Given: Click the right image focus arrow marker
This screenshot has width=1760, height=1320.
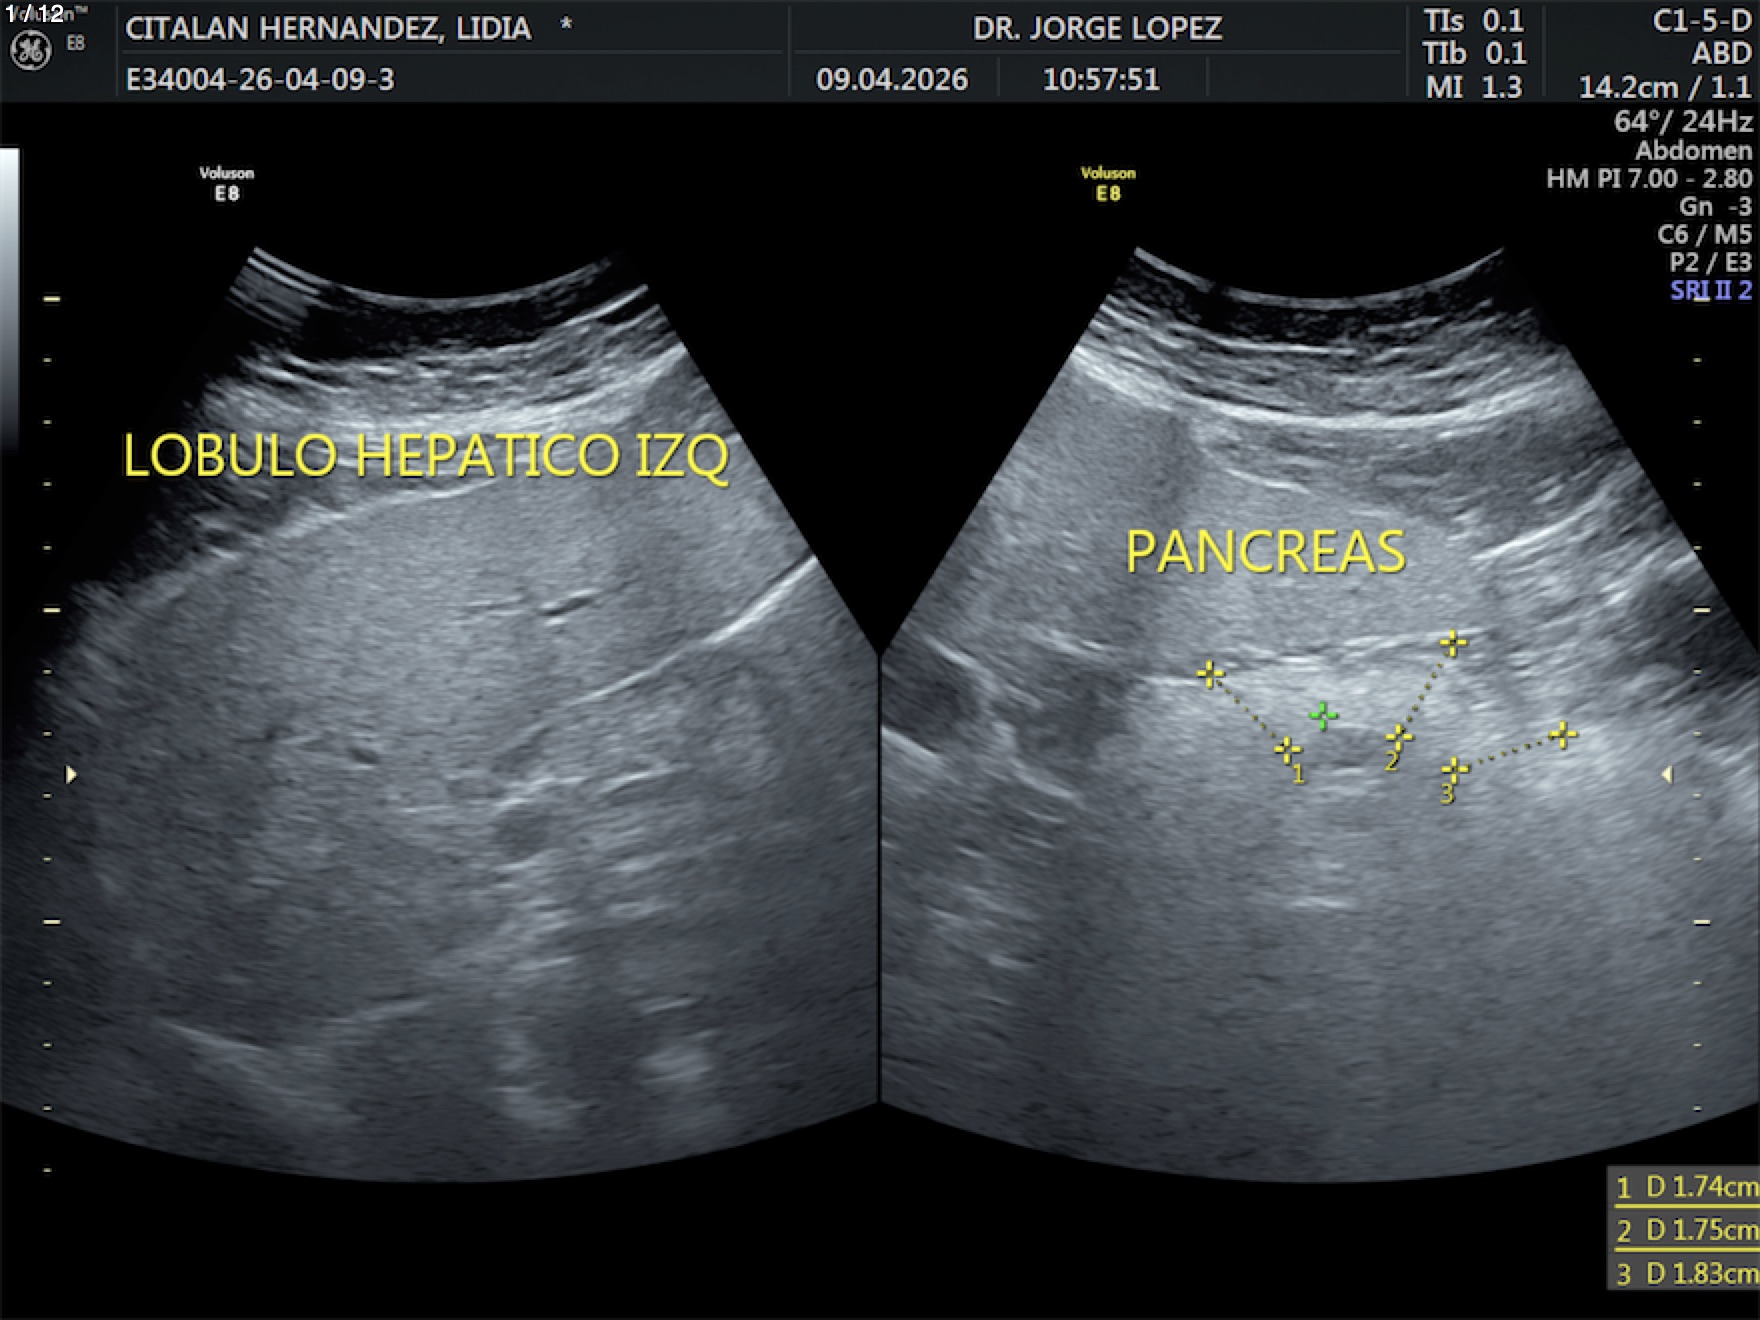Looking at the screenshot, I should tap(1666, 775).
